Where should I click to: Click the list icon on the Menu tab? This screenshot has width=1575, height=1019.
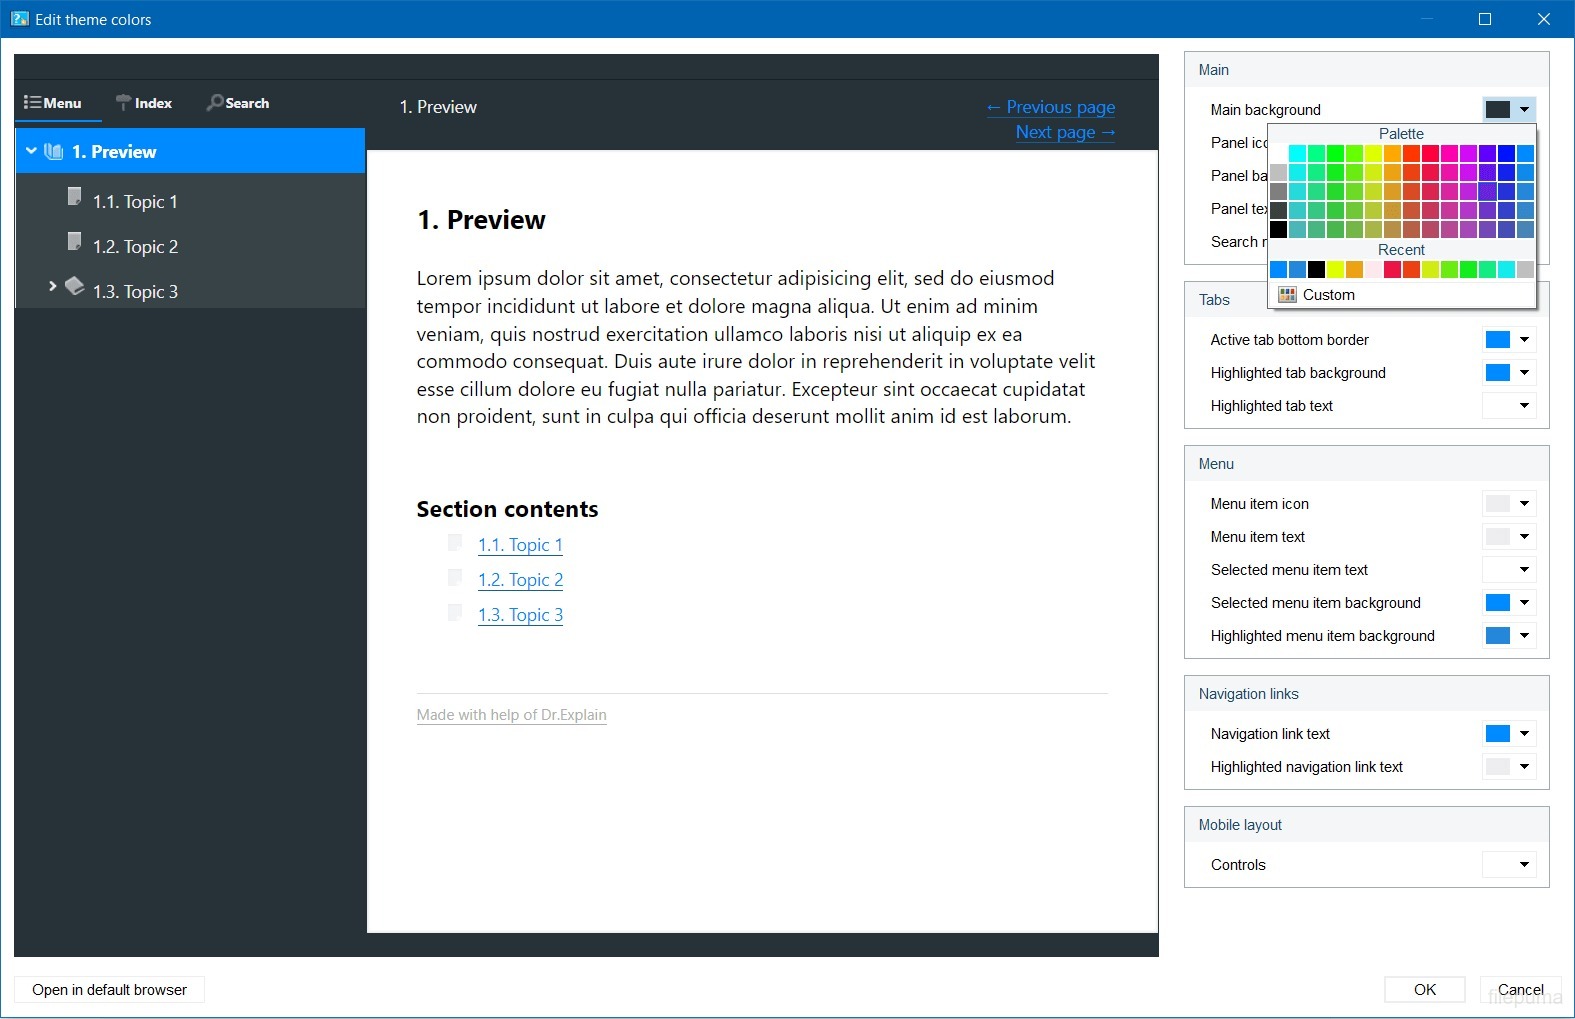click(32, 103)
